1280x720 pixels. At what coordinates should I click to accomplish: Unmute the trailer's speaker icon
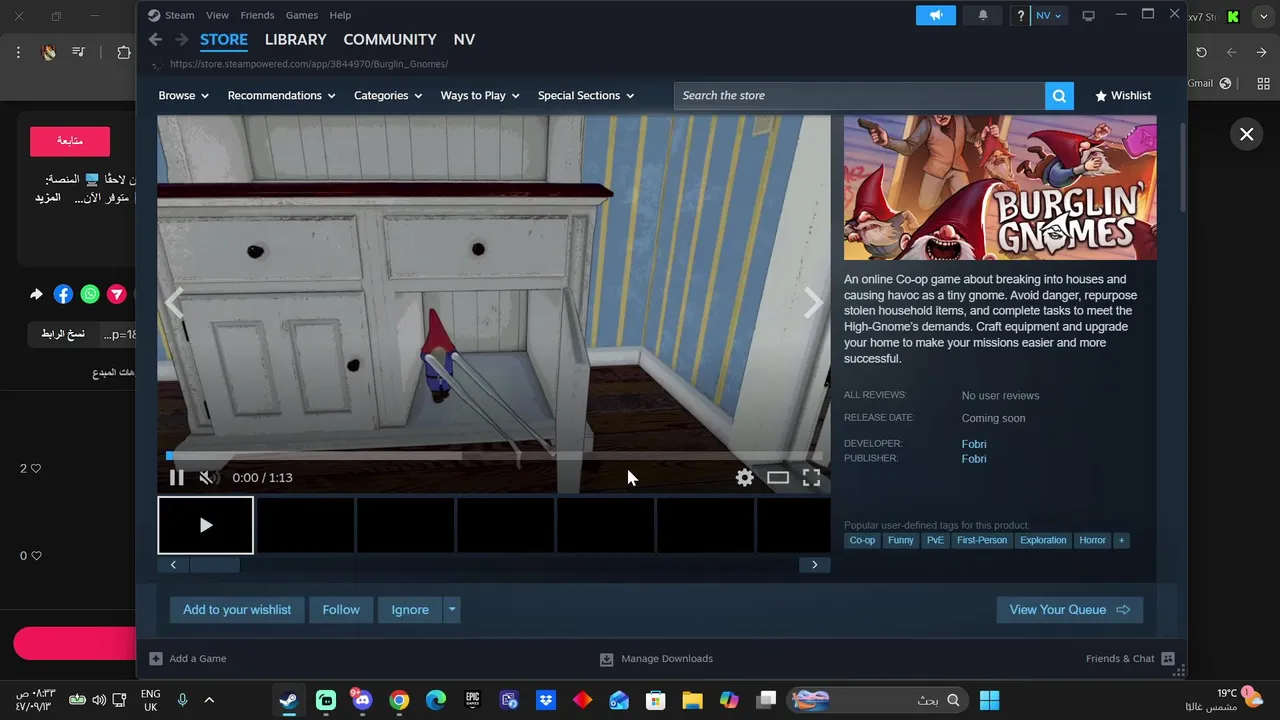208,478
